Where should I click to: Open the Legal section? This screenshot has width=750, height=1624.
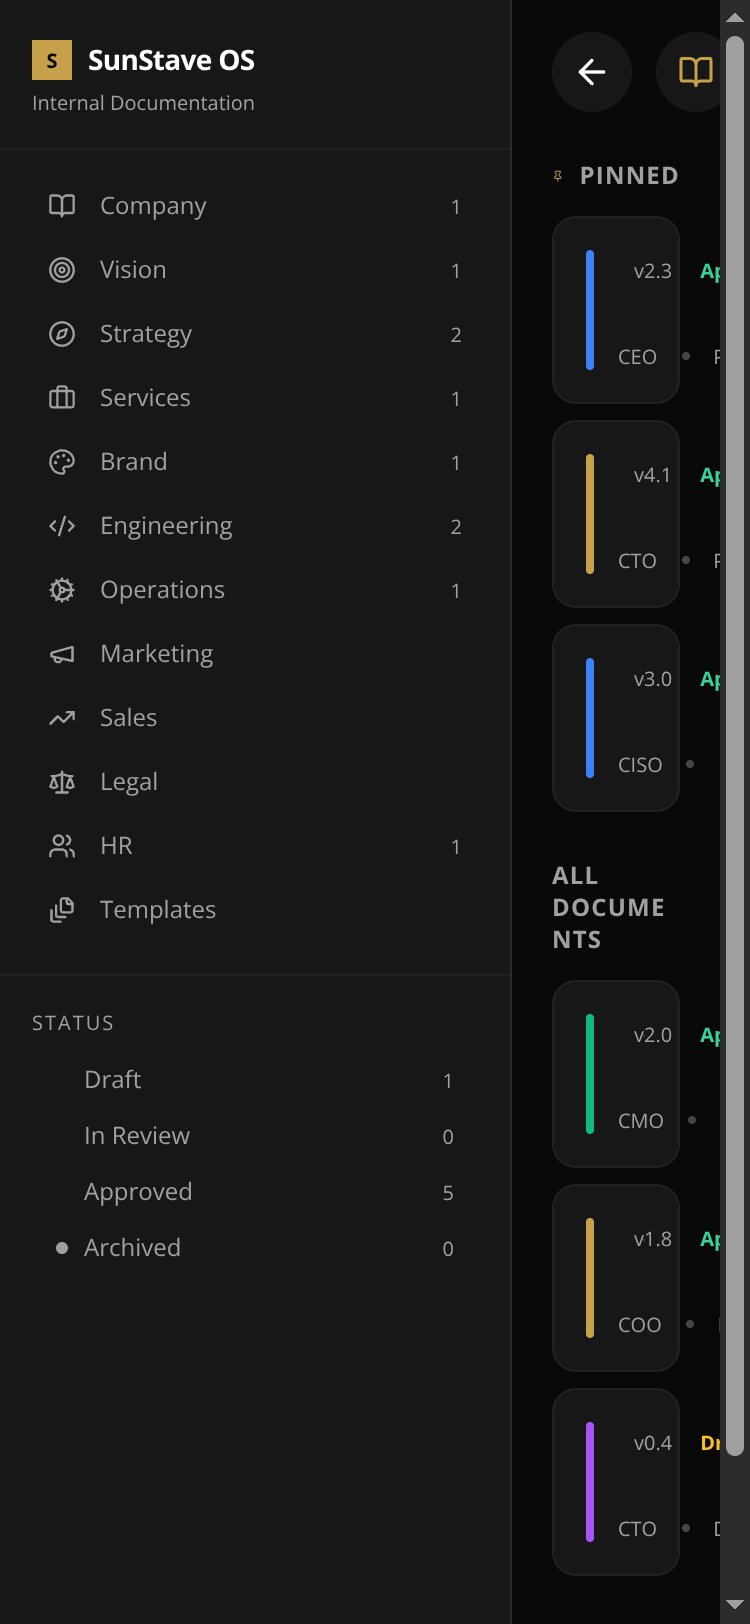(x=255, y=782)
